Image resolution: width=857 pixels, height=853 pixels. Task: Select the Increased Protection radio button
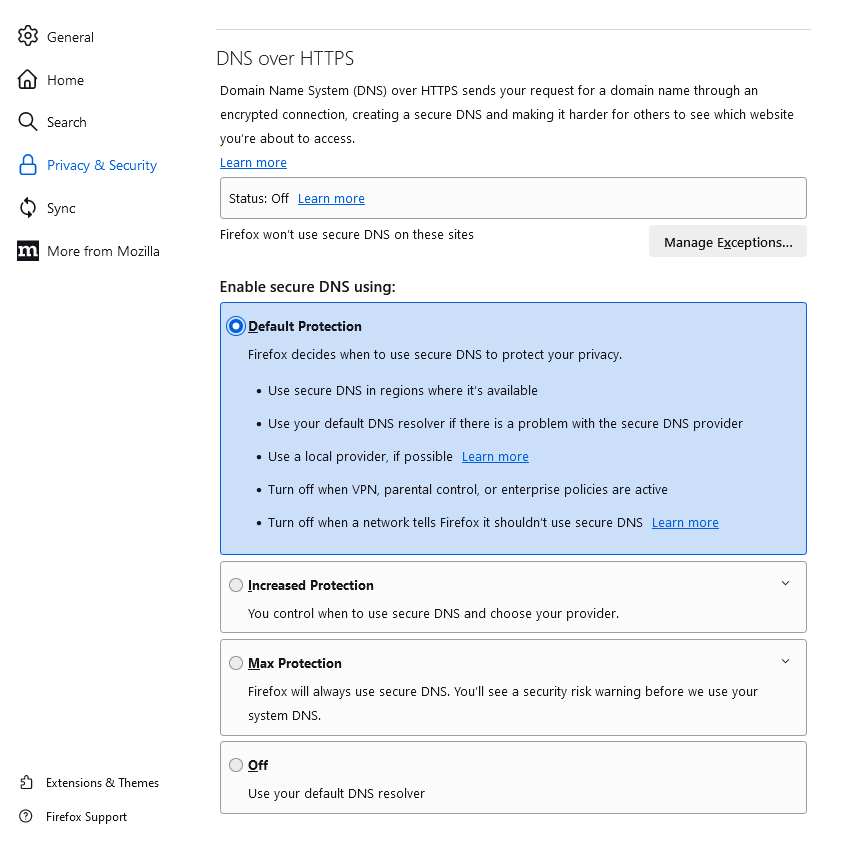236,585
